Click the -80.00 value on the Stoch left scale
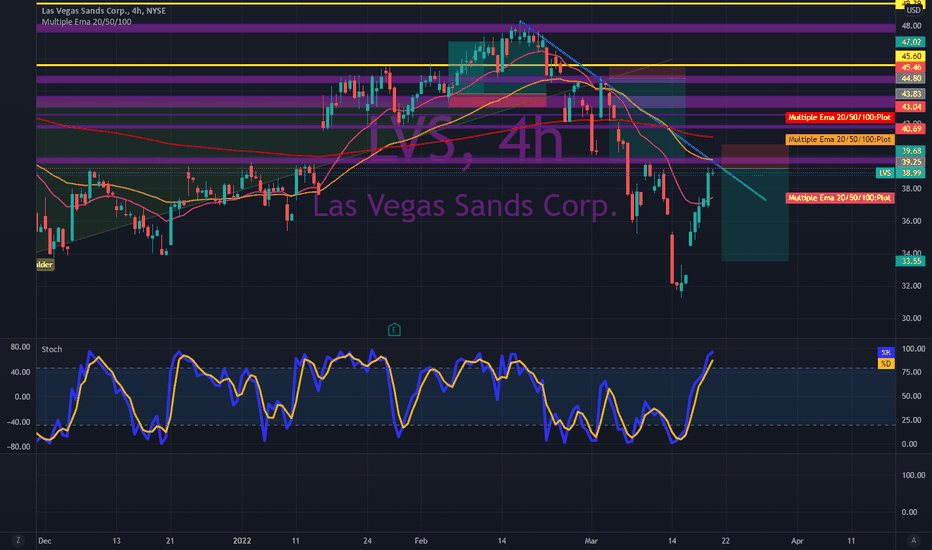Screen dimensions: 932x550 coord(18,447)
